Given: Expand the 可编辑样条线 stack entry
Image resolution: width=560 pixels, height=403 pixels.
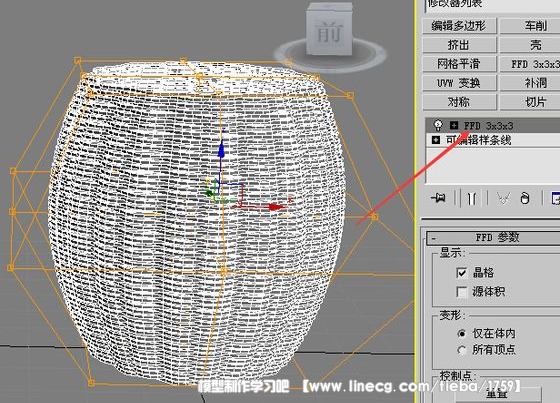Looking at the screenshot, I should pyautogui.click(x=435, y=140).
